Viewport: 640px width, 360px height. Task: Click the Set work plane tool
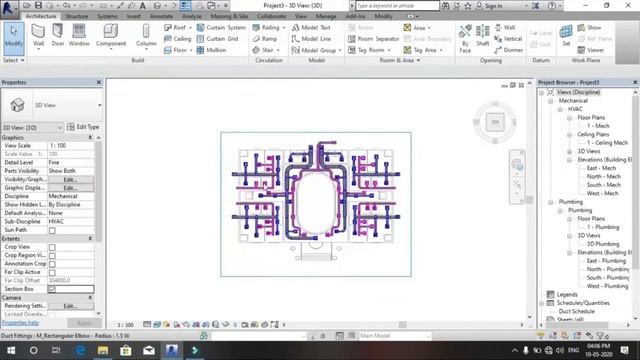pos(566,36)
